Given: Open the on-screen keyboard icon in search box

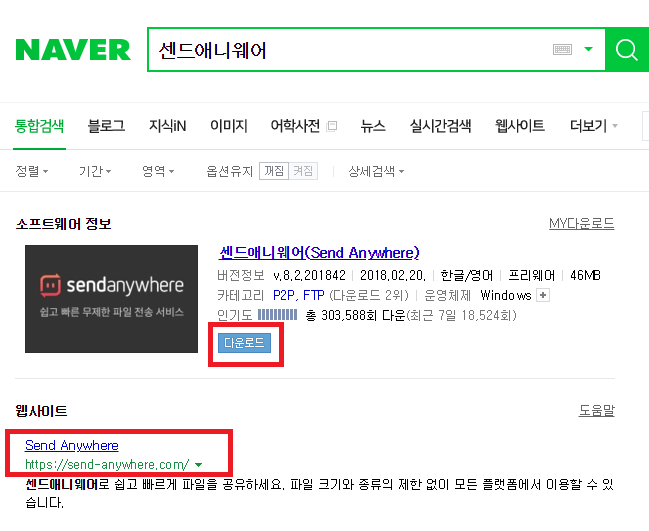Looking at the screenshot, I should coord(562,50).
